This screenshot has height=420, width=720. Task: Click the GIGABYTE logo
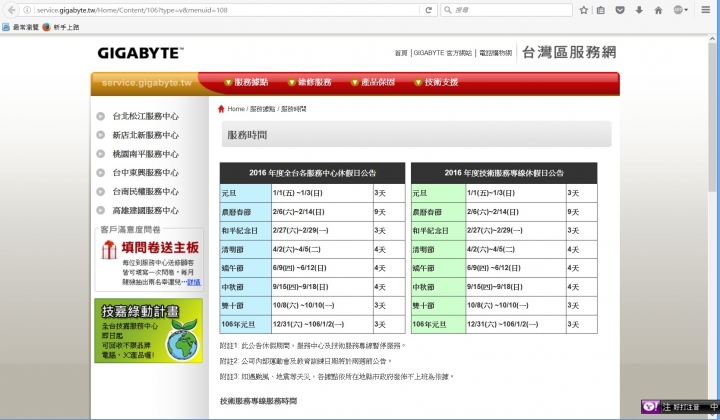(141, 53)
